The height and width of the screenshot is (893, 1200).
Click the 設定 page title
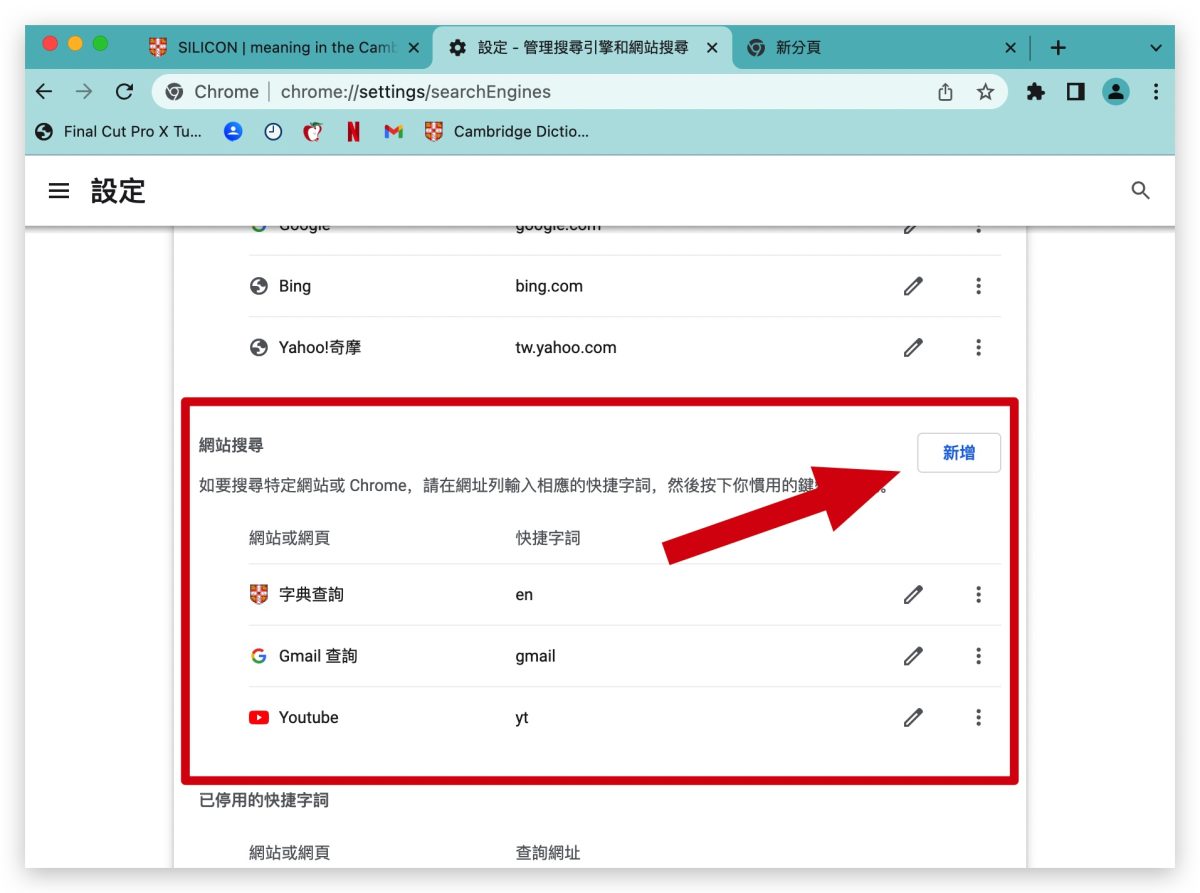click(118, 191)
